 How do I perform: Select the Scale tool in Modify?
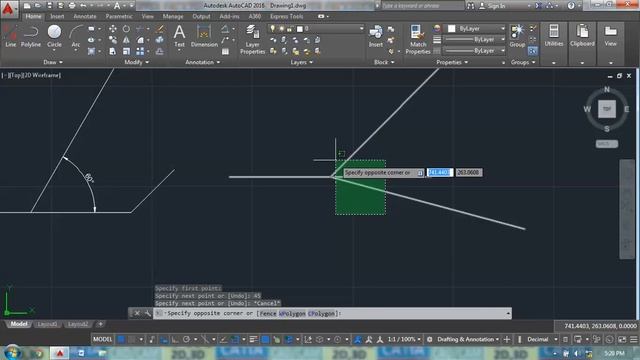[x=126, y=51]
